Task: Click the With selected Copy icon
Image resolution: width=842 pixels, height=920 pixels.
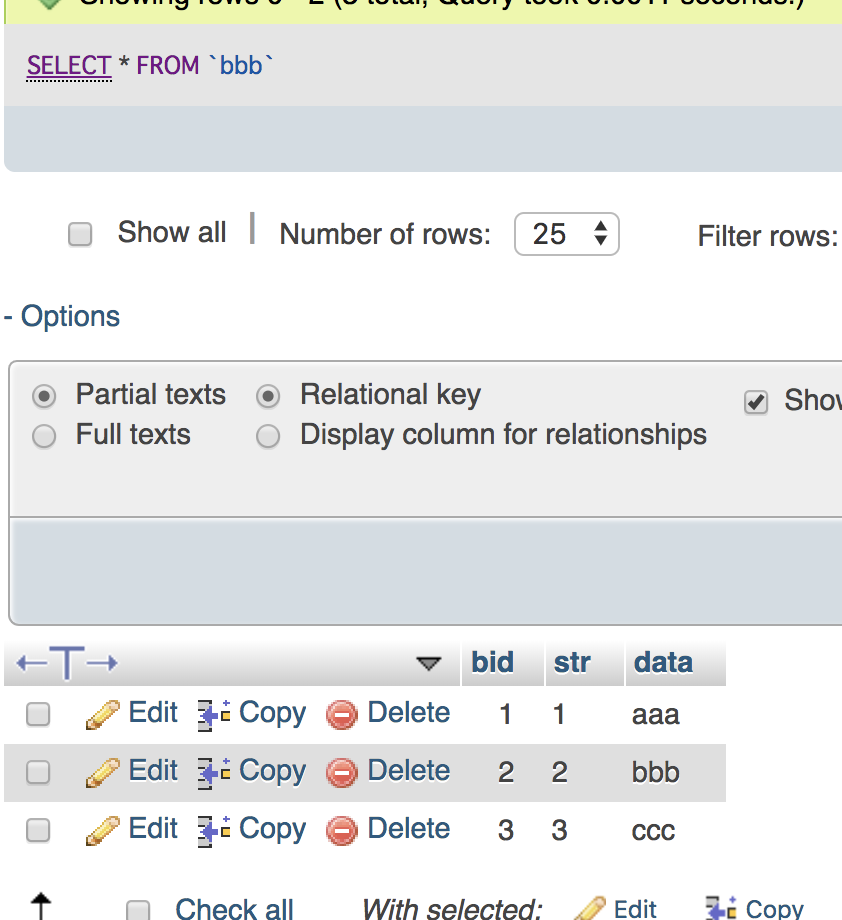Action: point(721,908)
